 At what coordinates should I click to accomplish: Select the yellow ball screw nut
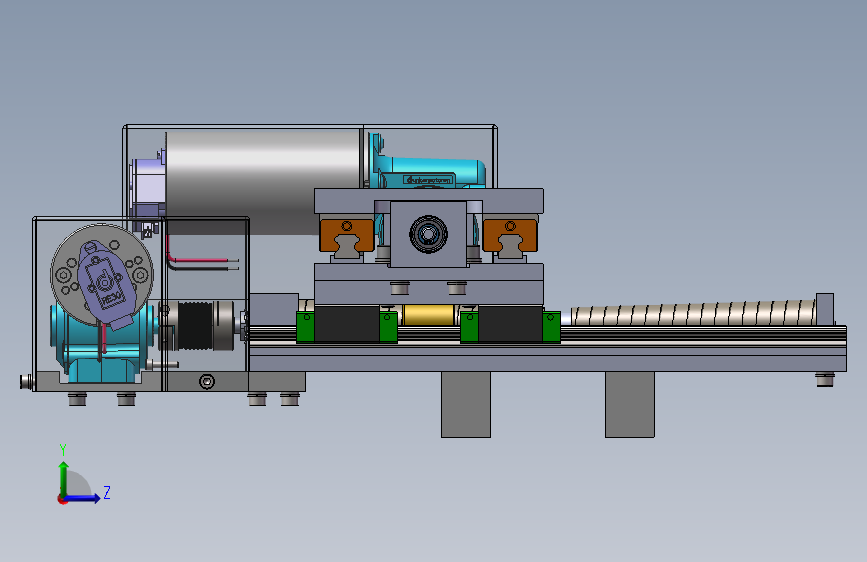pos(429,315)
